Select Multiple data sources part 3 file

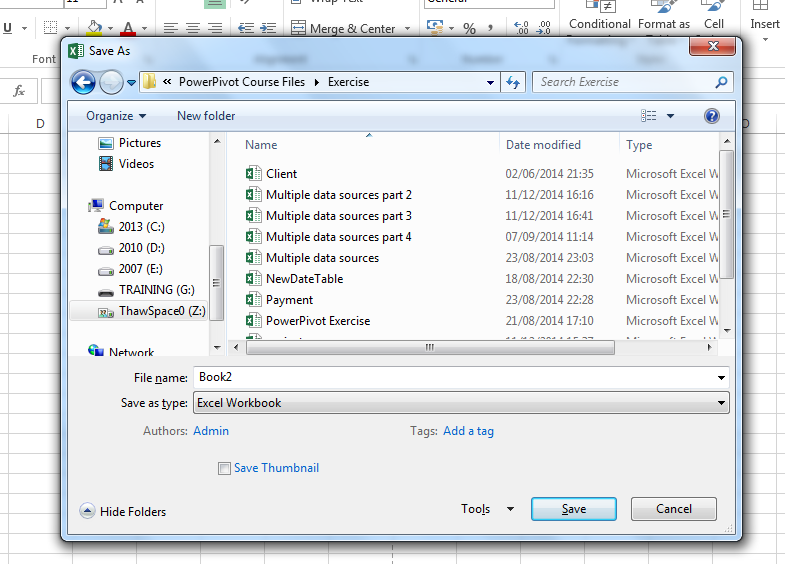tap(338, 216)
